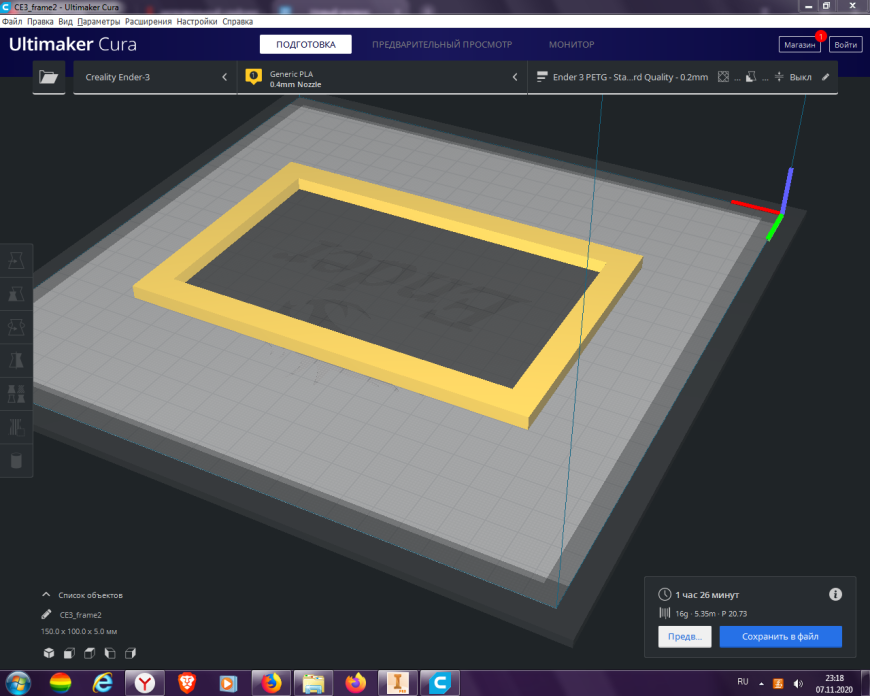The width and height of the screenshot is (870, 696).
Task: Select the Mirror tool in left toolbar
Action: [x=16, y=360]
